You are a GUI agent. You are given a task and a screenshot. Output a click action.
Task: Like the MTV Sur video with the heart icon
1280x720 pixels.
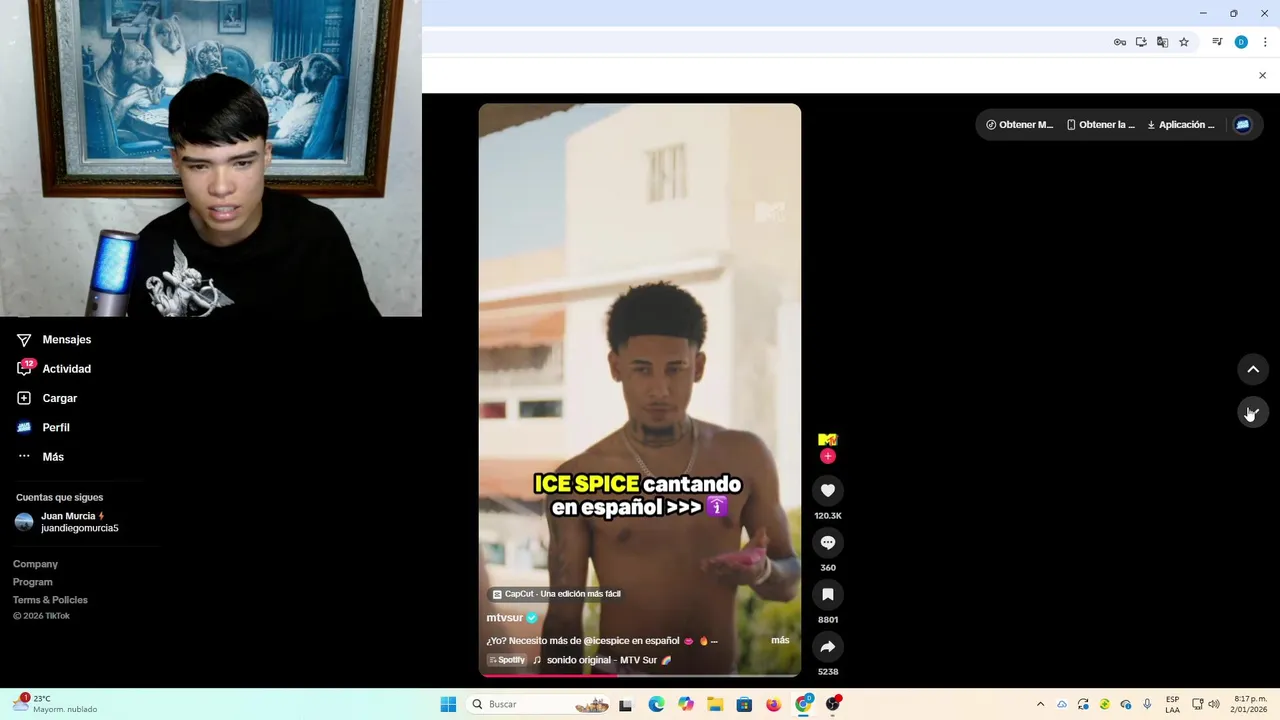827,490
